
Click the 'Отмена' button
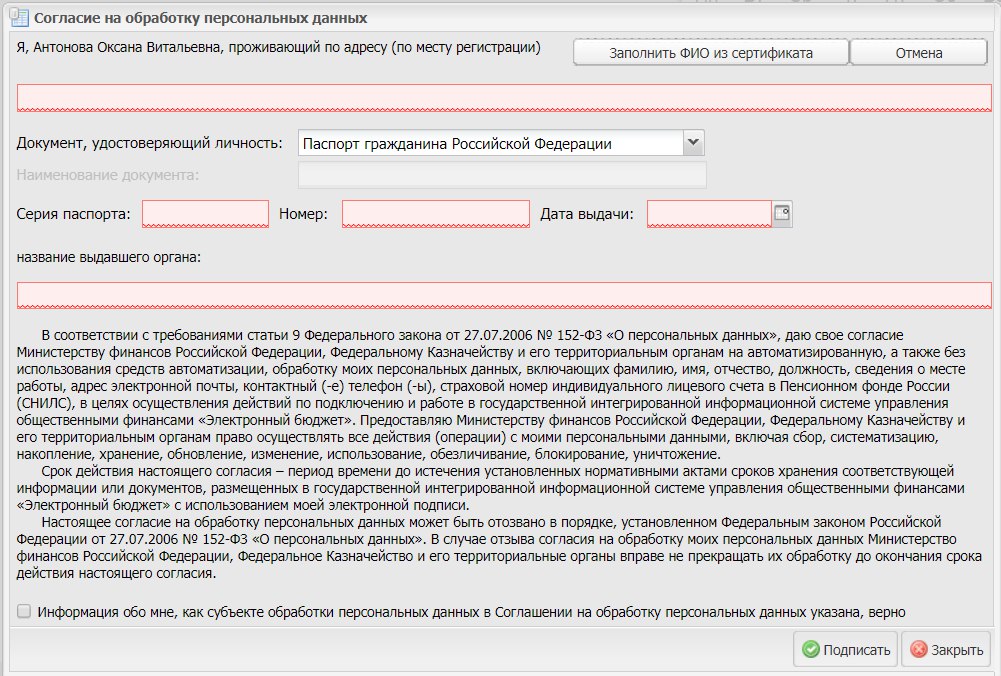(x=919, y=53)
